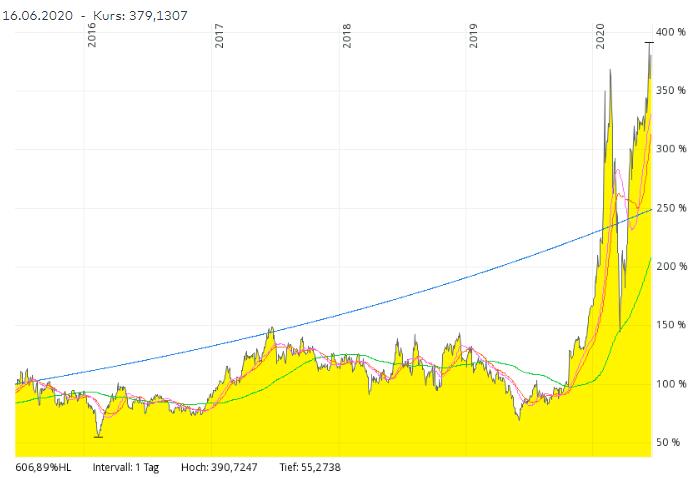The width and height of the screenshot is (697, 478).
Task: Click the 150 % axis label
Action: point(671,325)
